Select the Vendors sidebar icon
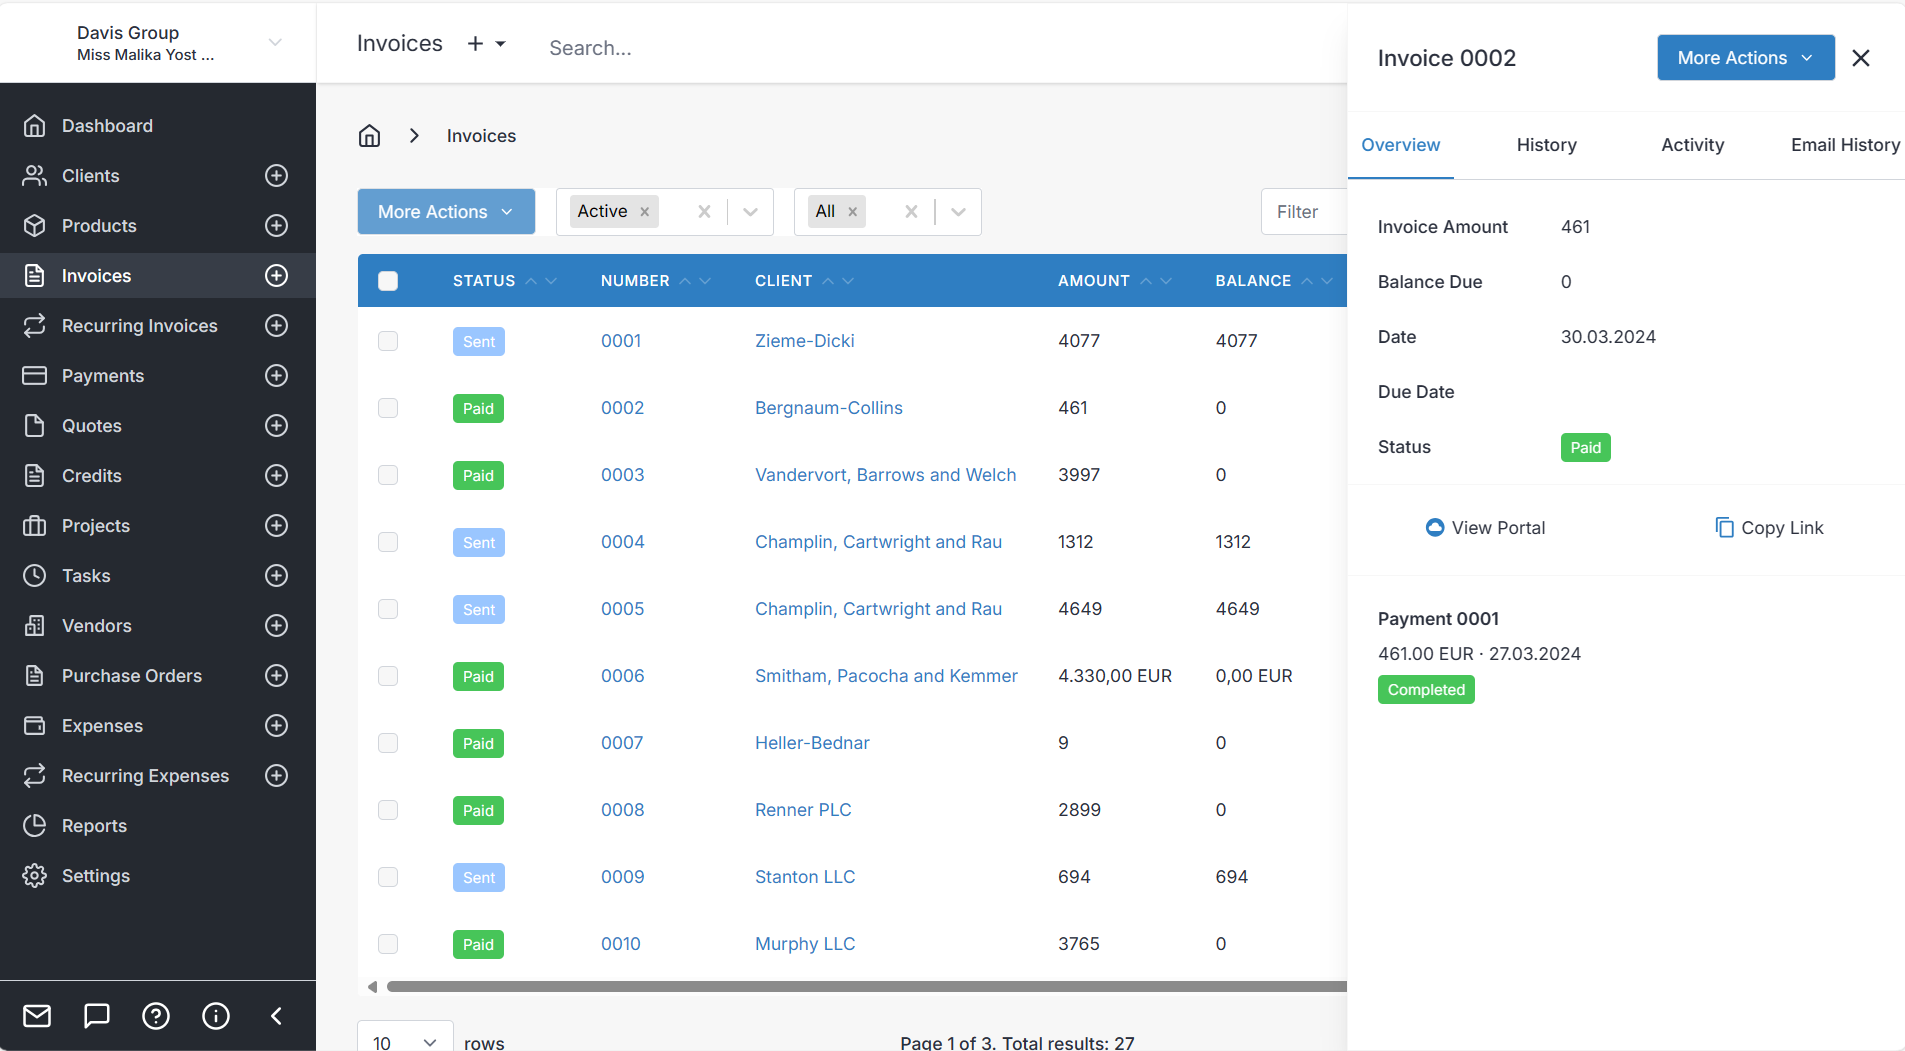The width and height of the screenshot is (1905, 1051). 34,625
